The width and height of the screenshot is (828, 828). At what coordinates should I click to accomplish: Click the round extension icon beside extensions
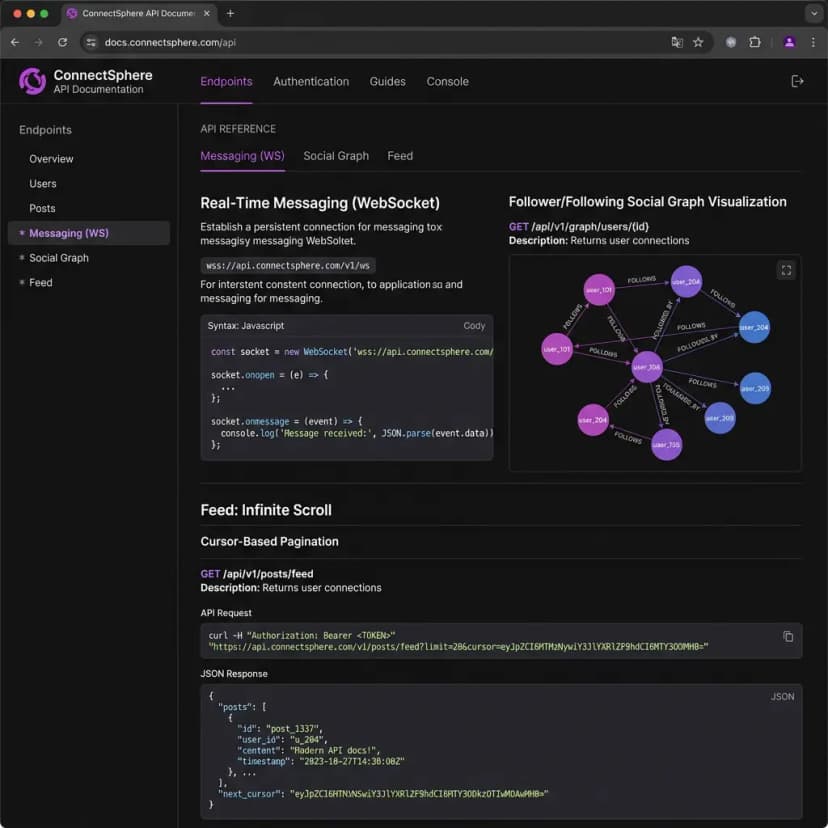pos(731,42)
